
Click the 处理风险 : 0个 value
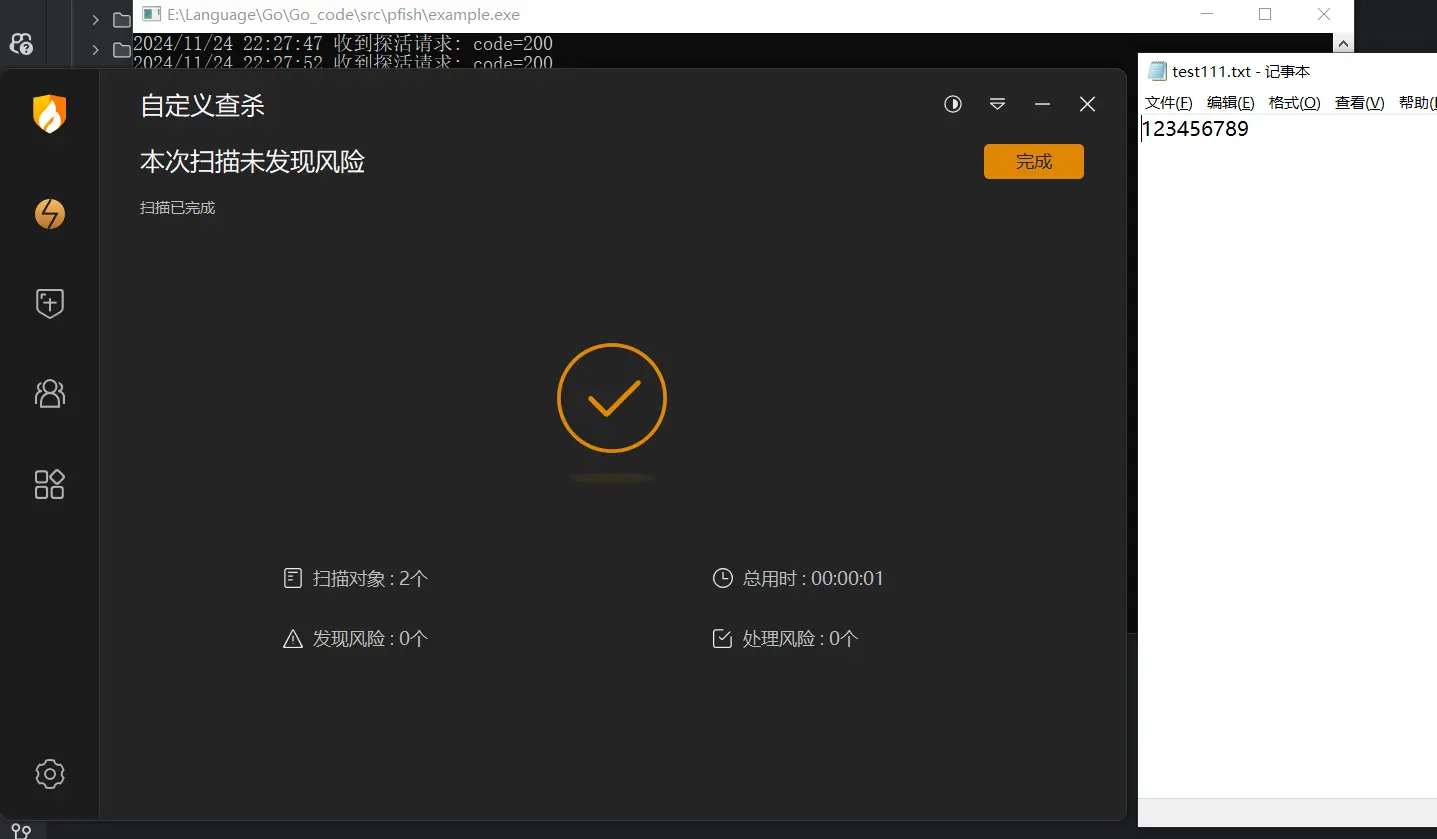[x=800, y=639]
